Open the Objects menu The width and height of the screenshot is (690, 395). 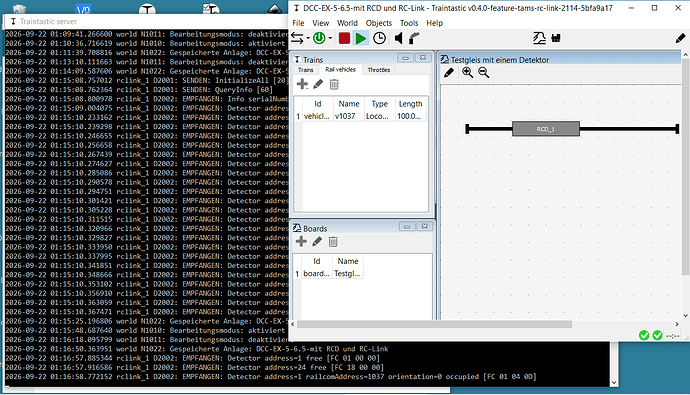(x=378, y=23)
